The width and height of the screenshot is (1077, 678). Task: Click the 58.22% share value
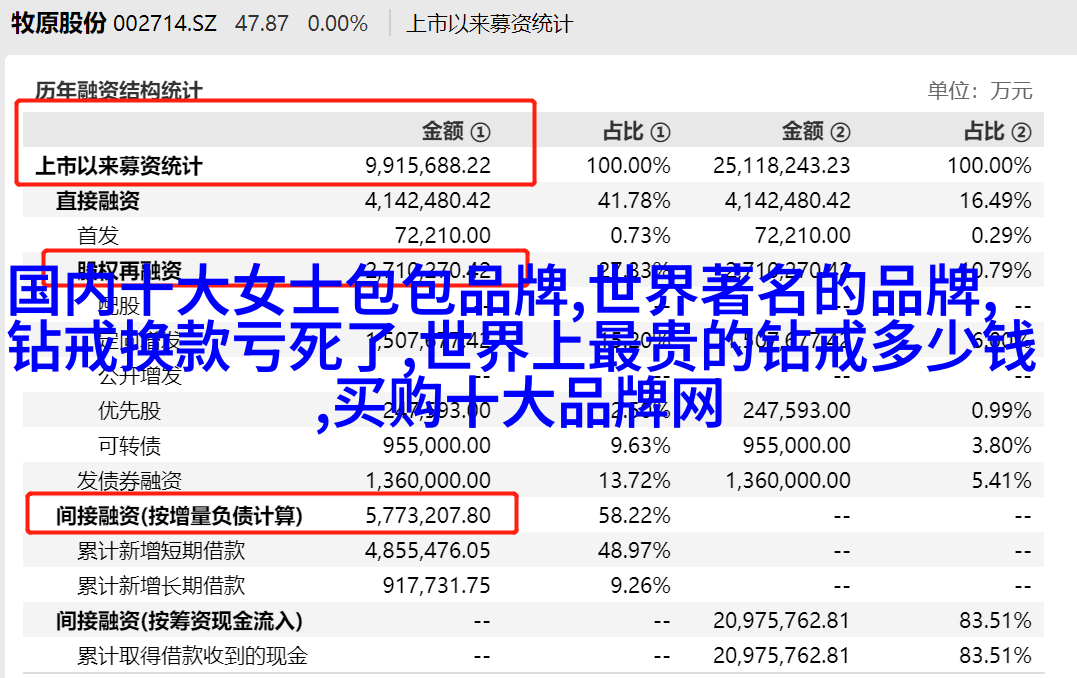coord(634,516)
